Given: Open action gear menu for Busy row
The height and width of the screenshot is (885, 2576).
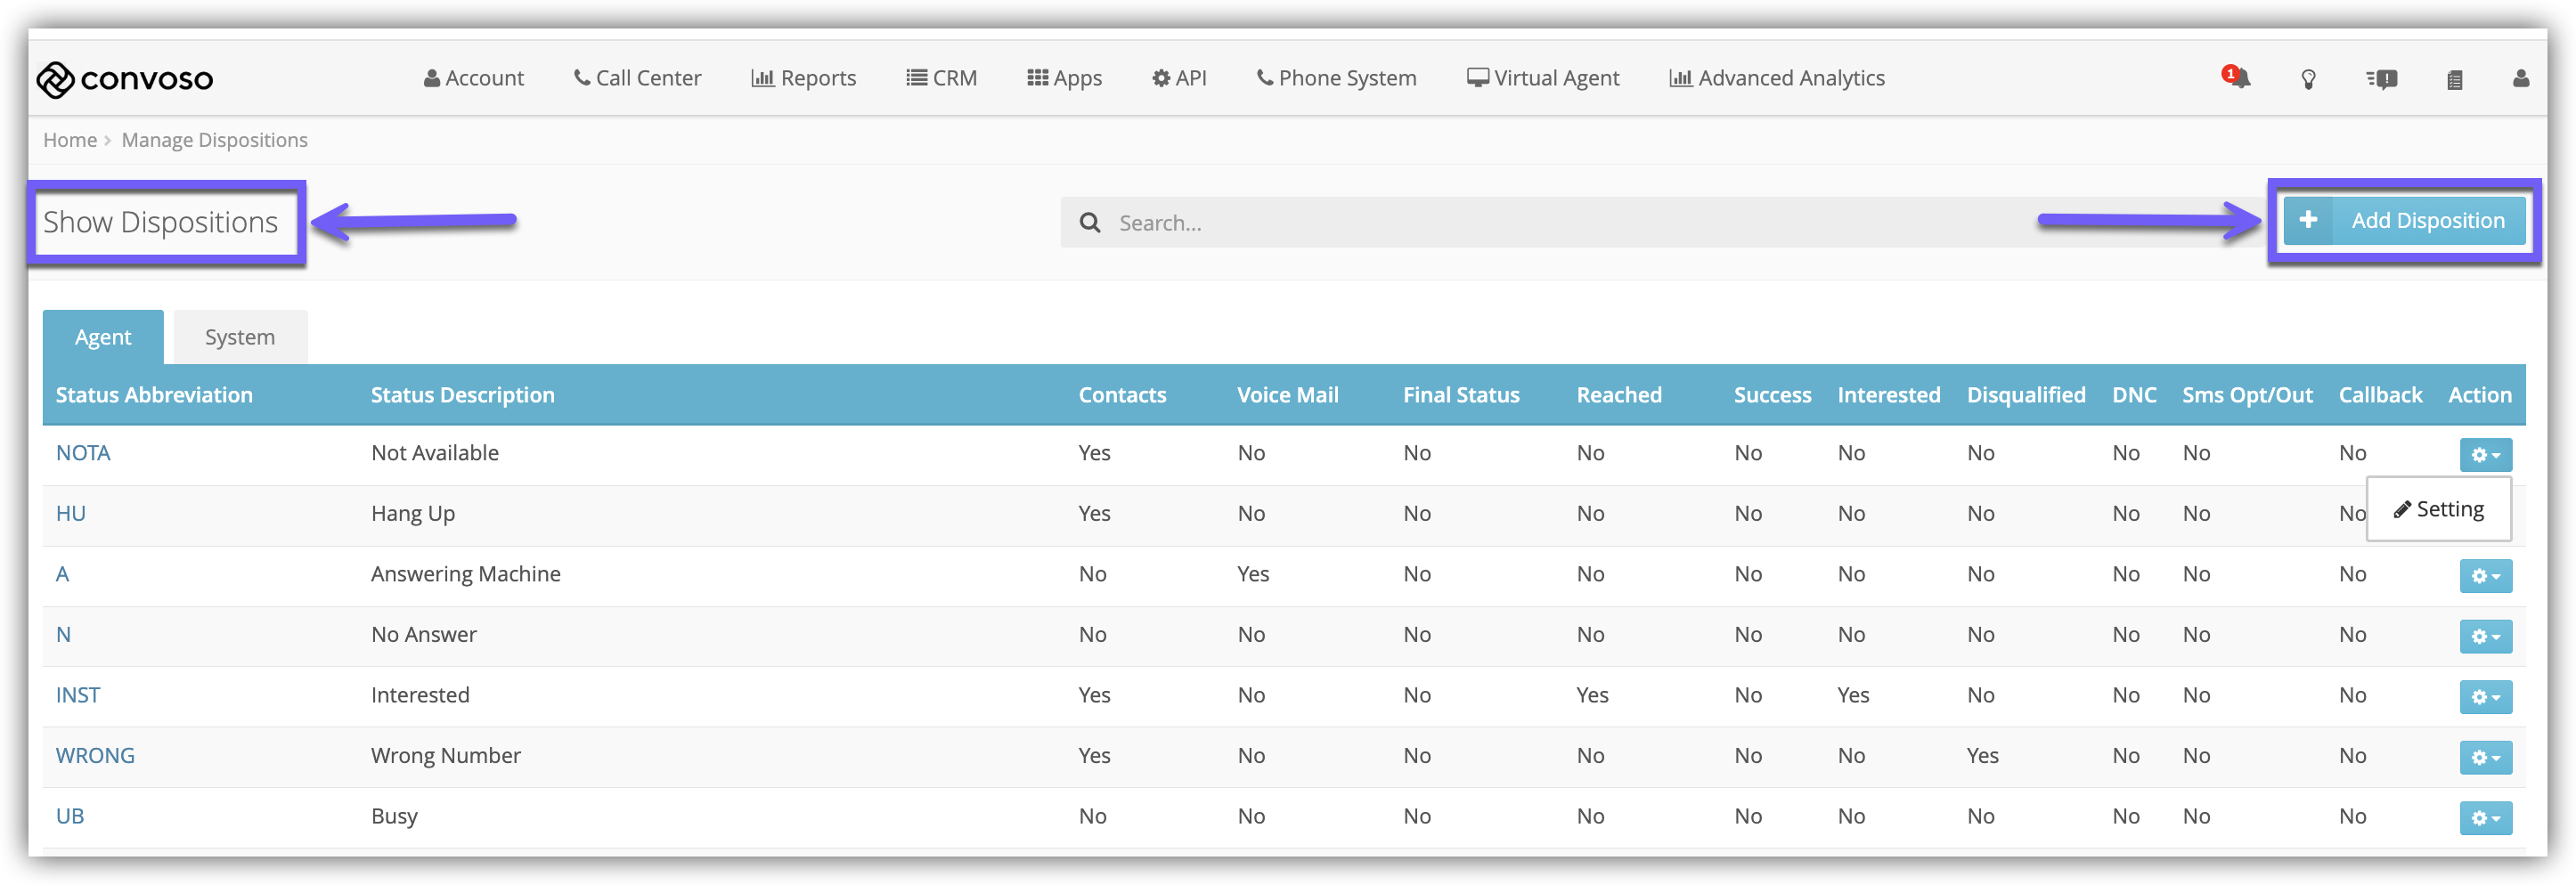Looking at the screenshot, I should click(x=2485, y=817).
